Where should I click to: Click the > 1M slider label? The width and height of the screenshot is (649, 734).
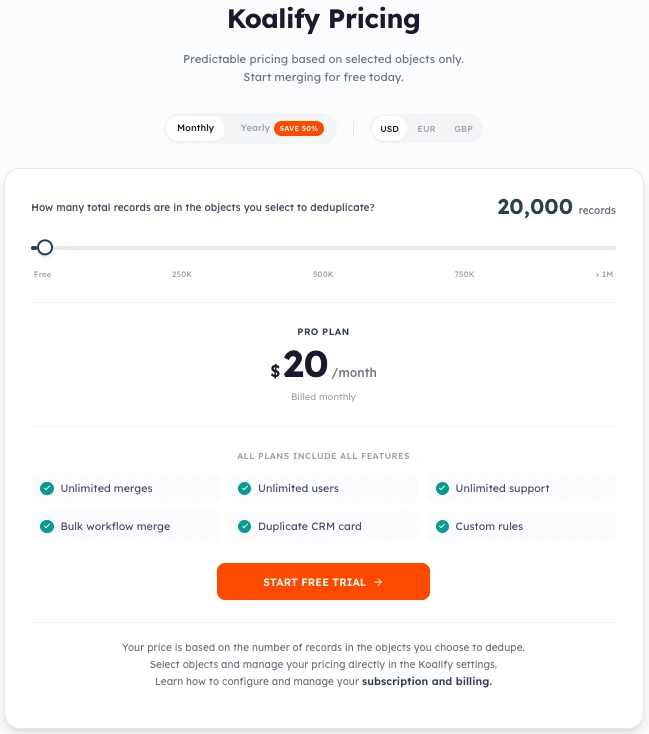pos(603,274)
